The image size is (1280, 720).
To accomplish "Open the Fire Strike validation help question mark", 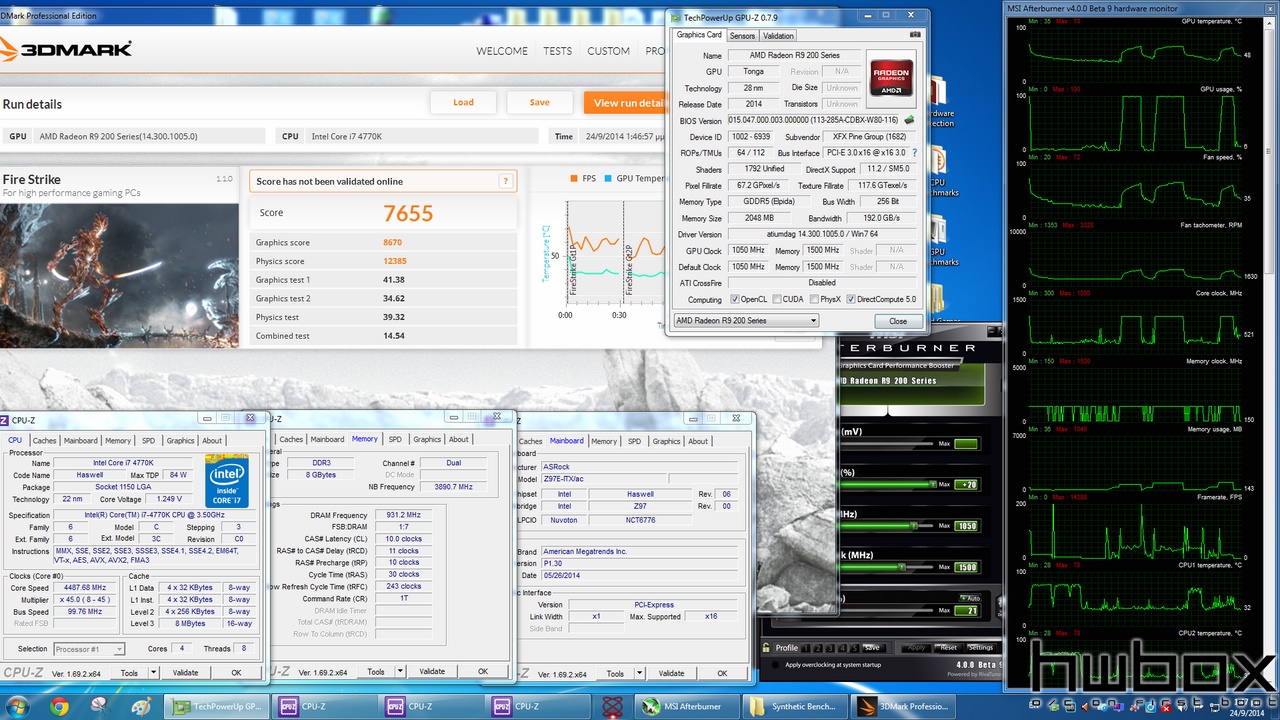I will tap(506, 181).
